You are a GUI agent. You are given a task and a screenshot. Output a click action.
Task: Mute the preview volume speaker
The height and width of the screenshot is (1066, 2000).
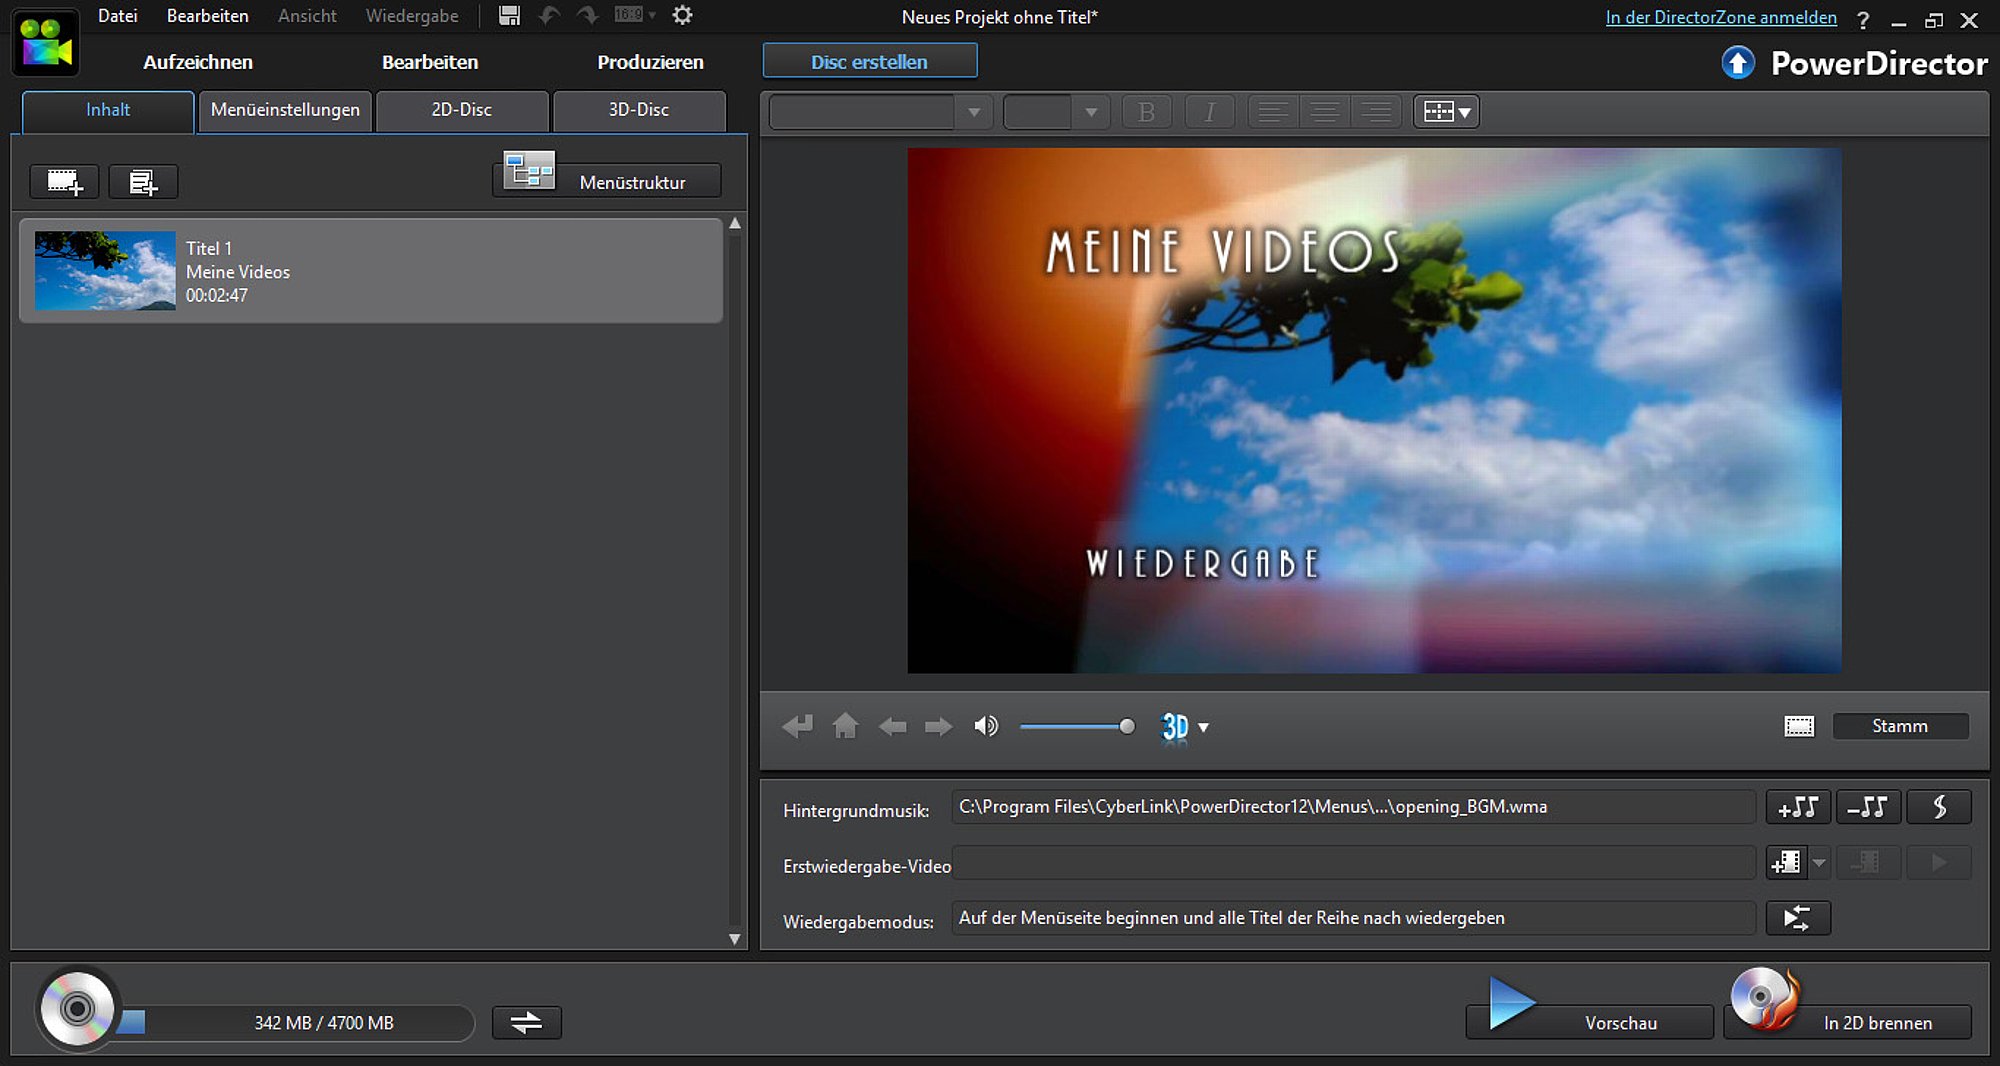pos(986,726)
